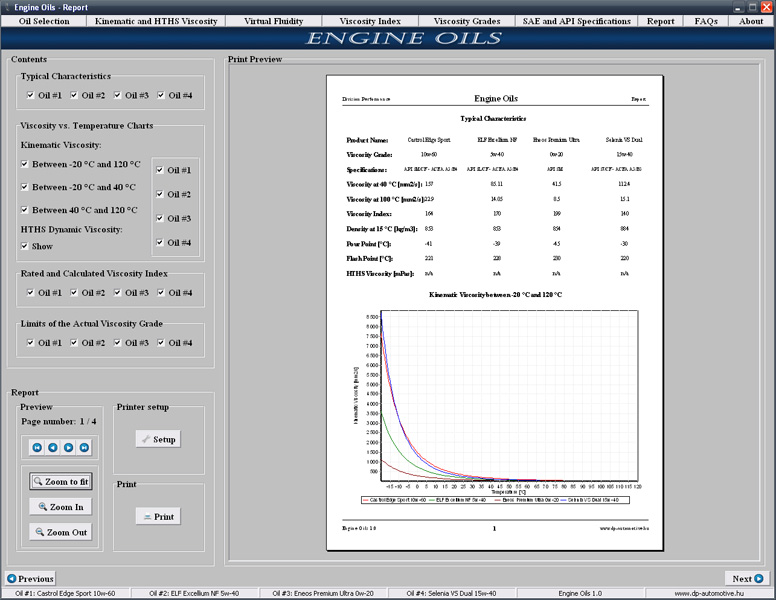Click status bar Oil #4: Selenia VS Dual
Viewport: 776px width, 600px height.
point(452,593)
